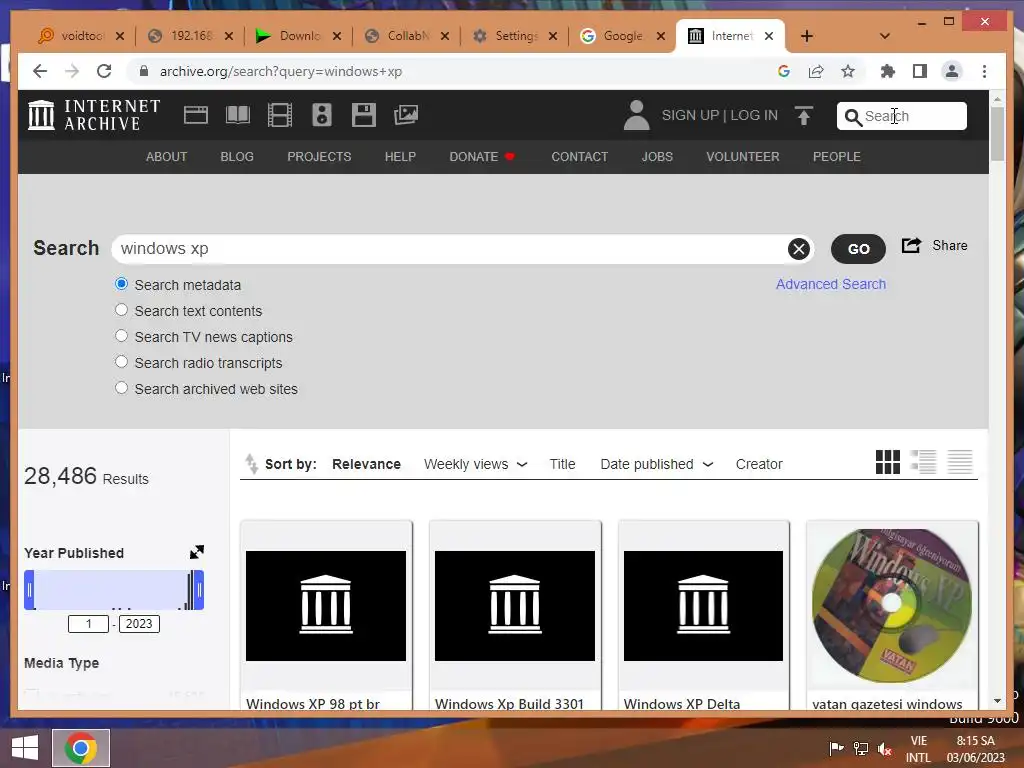Click the share page icon in address bar
The image size is (1024, 768).
tap(816, 71)
